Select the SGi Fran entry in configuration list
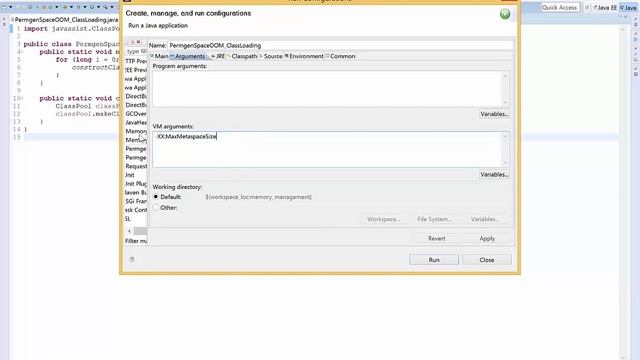The image size is (640, 360). [136, 201]
